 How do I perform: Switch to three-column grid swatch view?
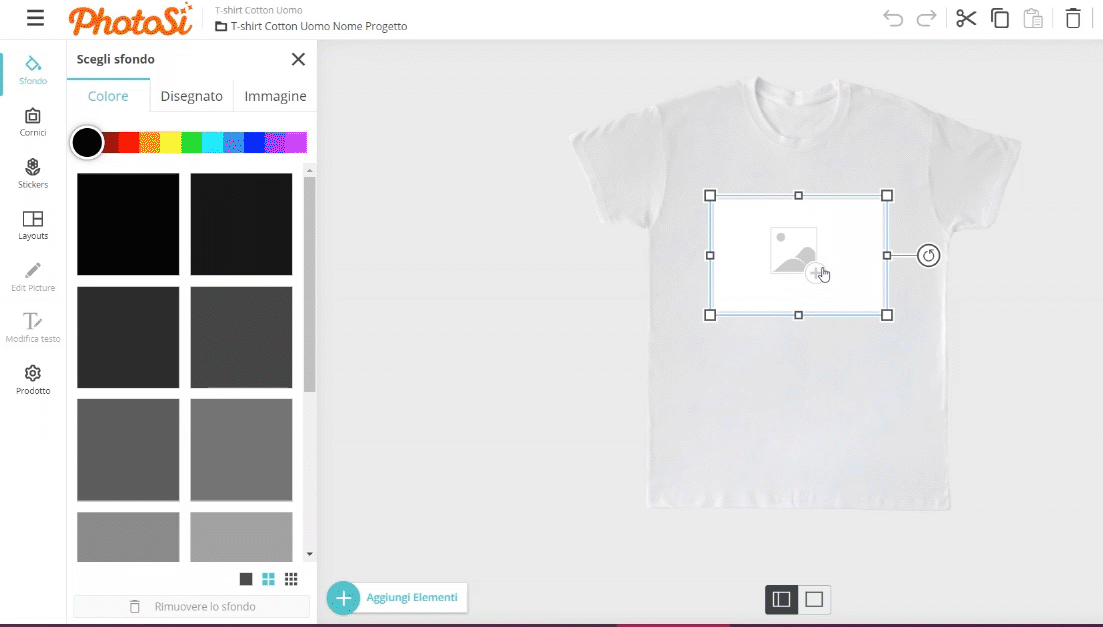click(x=291, y=579)
